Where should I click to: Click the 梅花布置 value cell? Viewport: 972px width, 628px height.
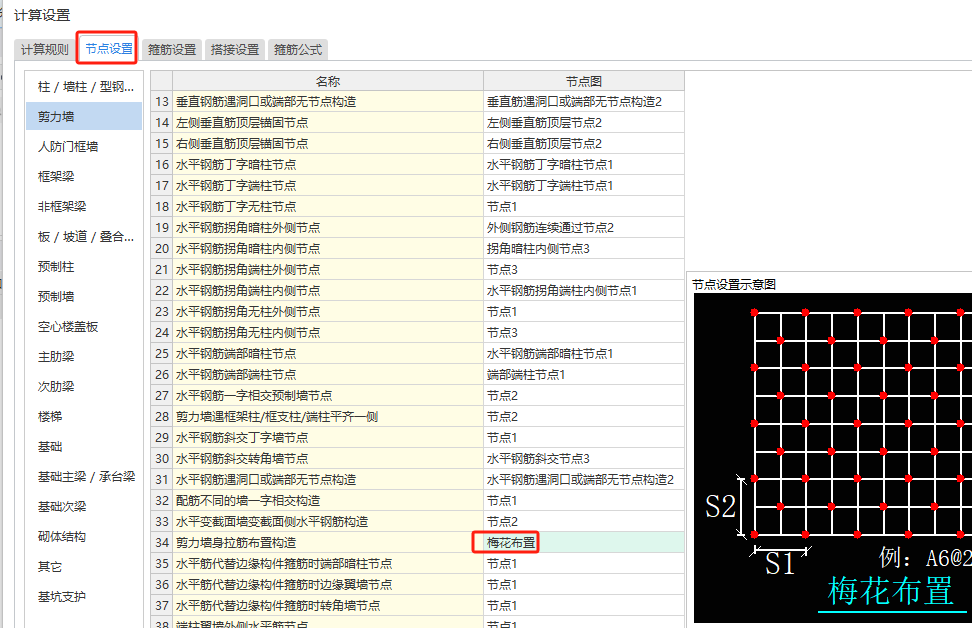tap(584, 543)
